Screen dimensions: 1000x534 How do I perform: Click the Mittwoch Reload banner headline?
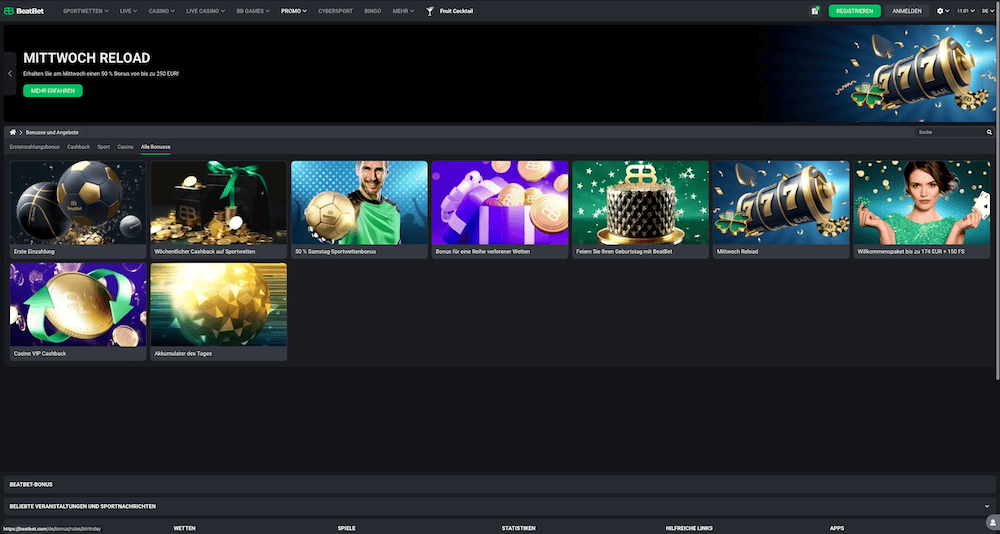87,58
